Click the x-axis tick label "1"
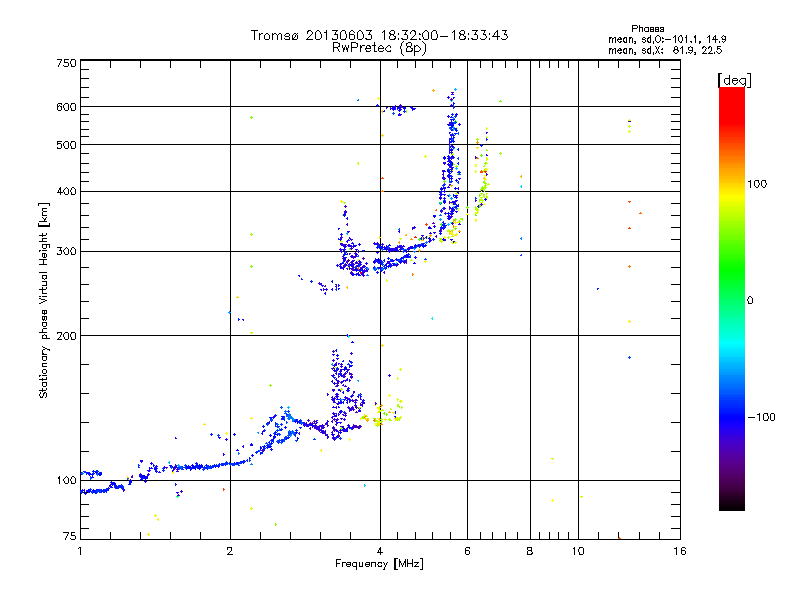This screenshot has height=600, width=800. click(x=80, y=551)
